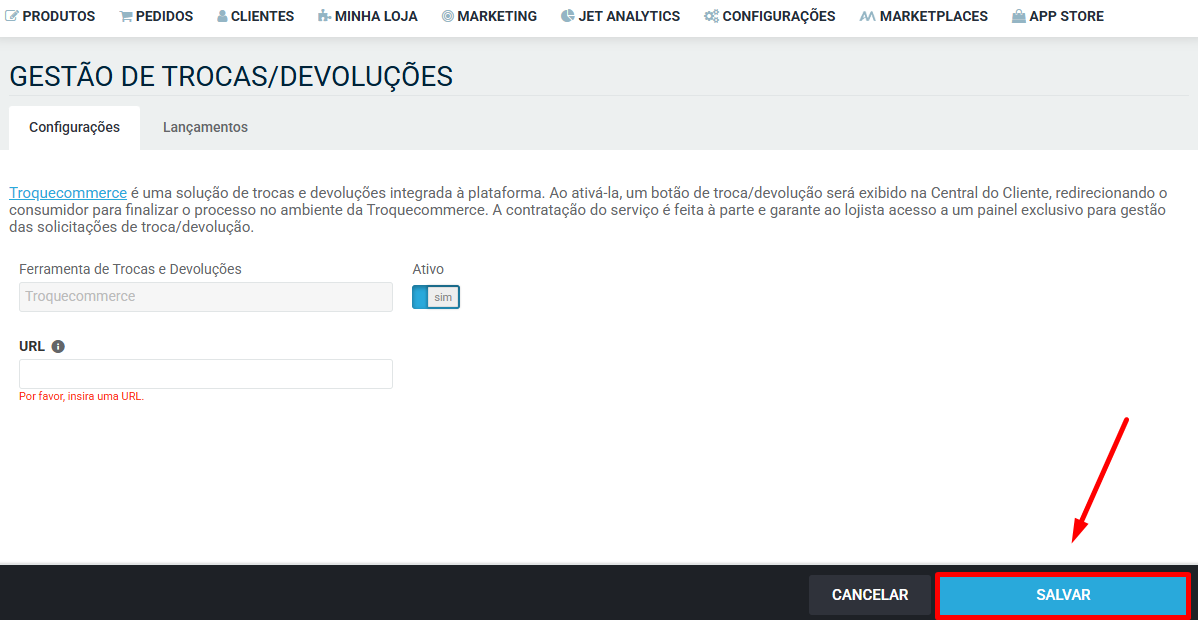Open the MINHA LOJA menu

[x=368, y=16]
